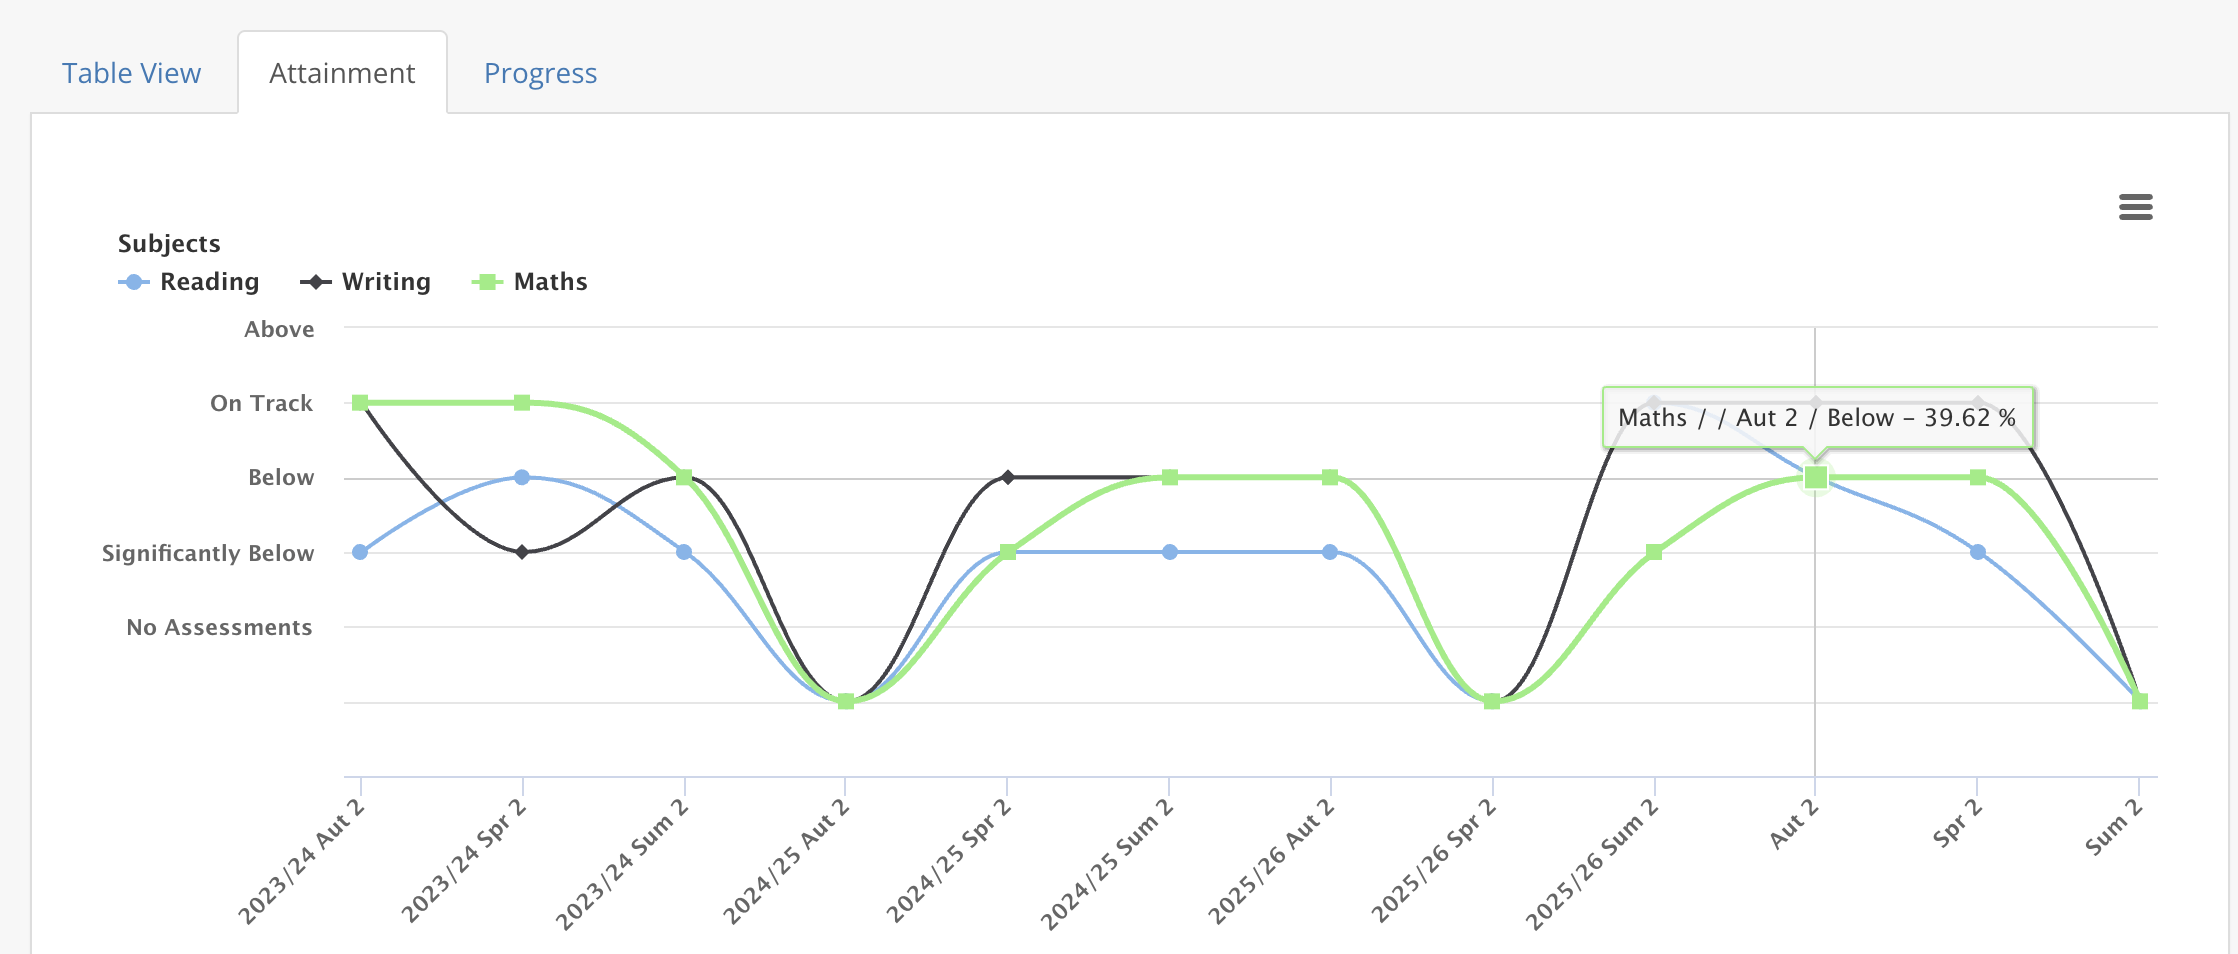Click the green Maths square legend icon
This screenshot has width=2238, height=954.
tap(487, 282)
